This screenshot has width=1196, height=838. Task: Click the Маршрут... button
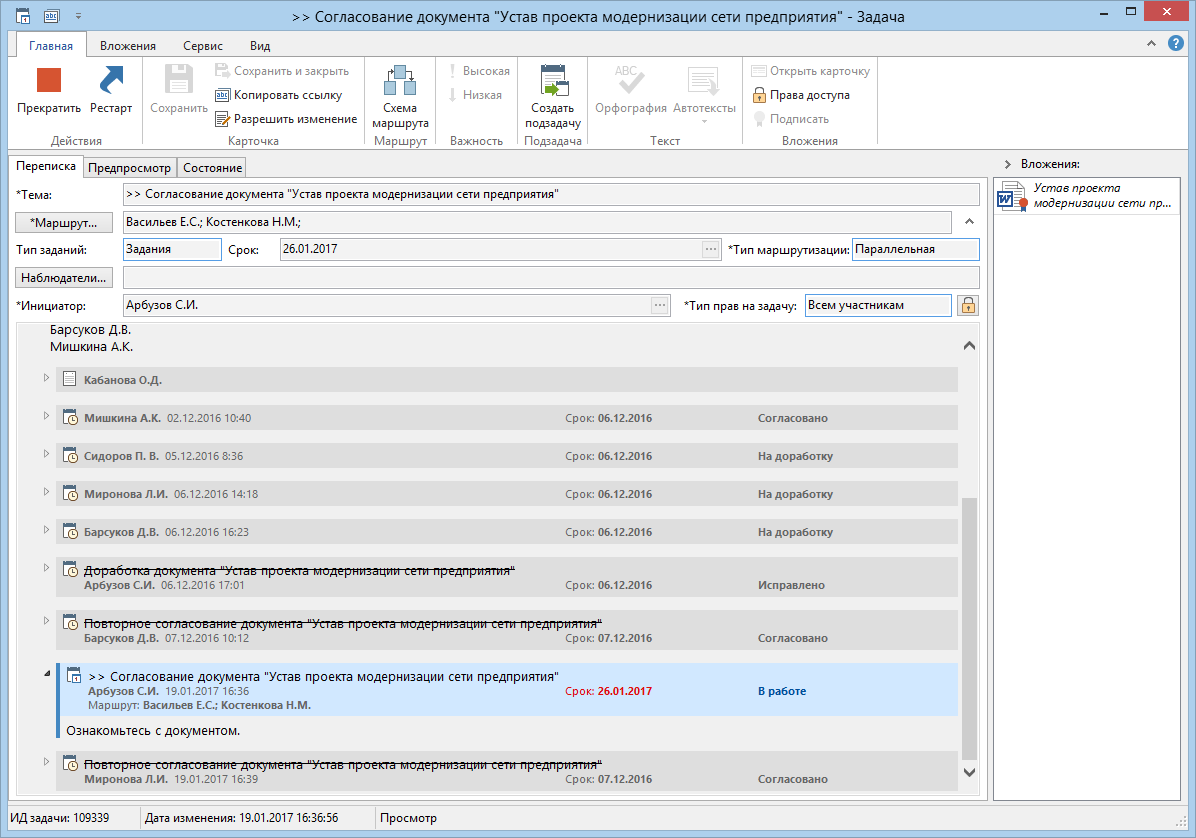tap(64, 223)
